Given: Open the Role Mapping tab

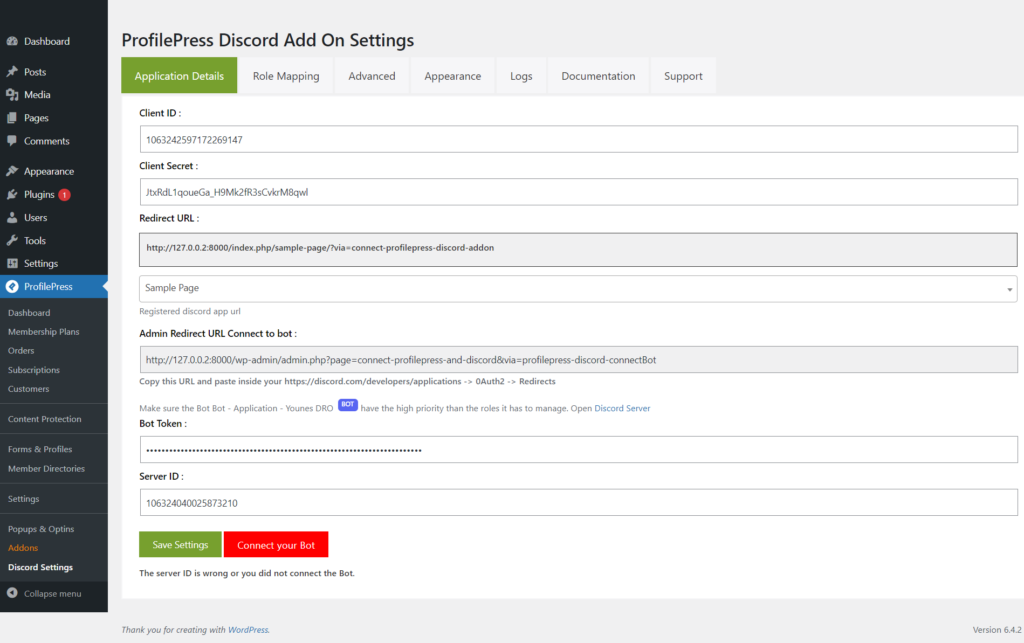Looking at the screenshot, I should coord(286,76).
